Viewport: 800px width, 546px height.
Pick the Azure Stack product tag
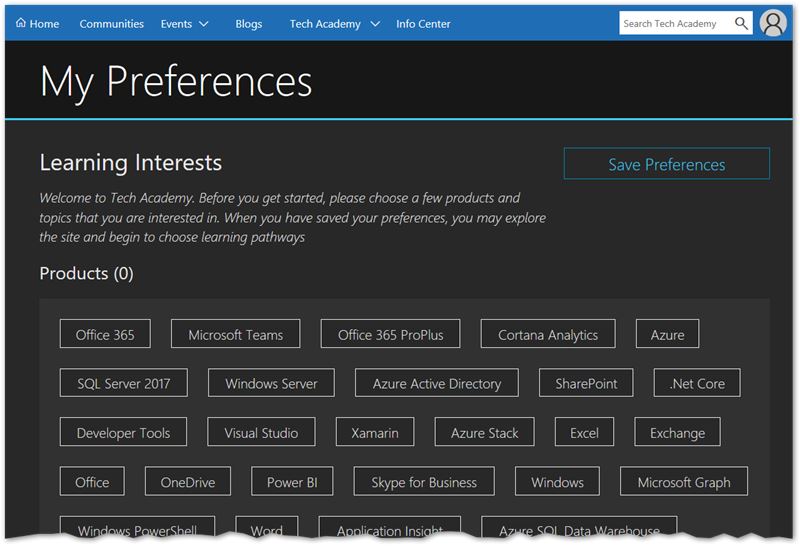(x=484, y=432)
